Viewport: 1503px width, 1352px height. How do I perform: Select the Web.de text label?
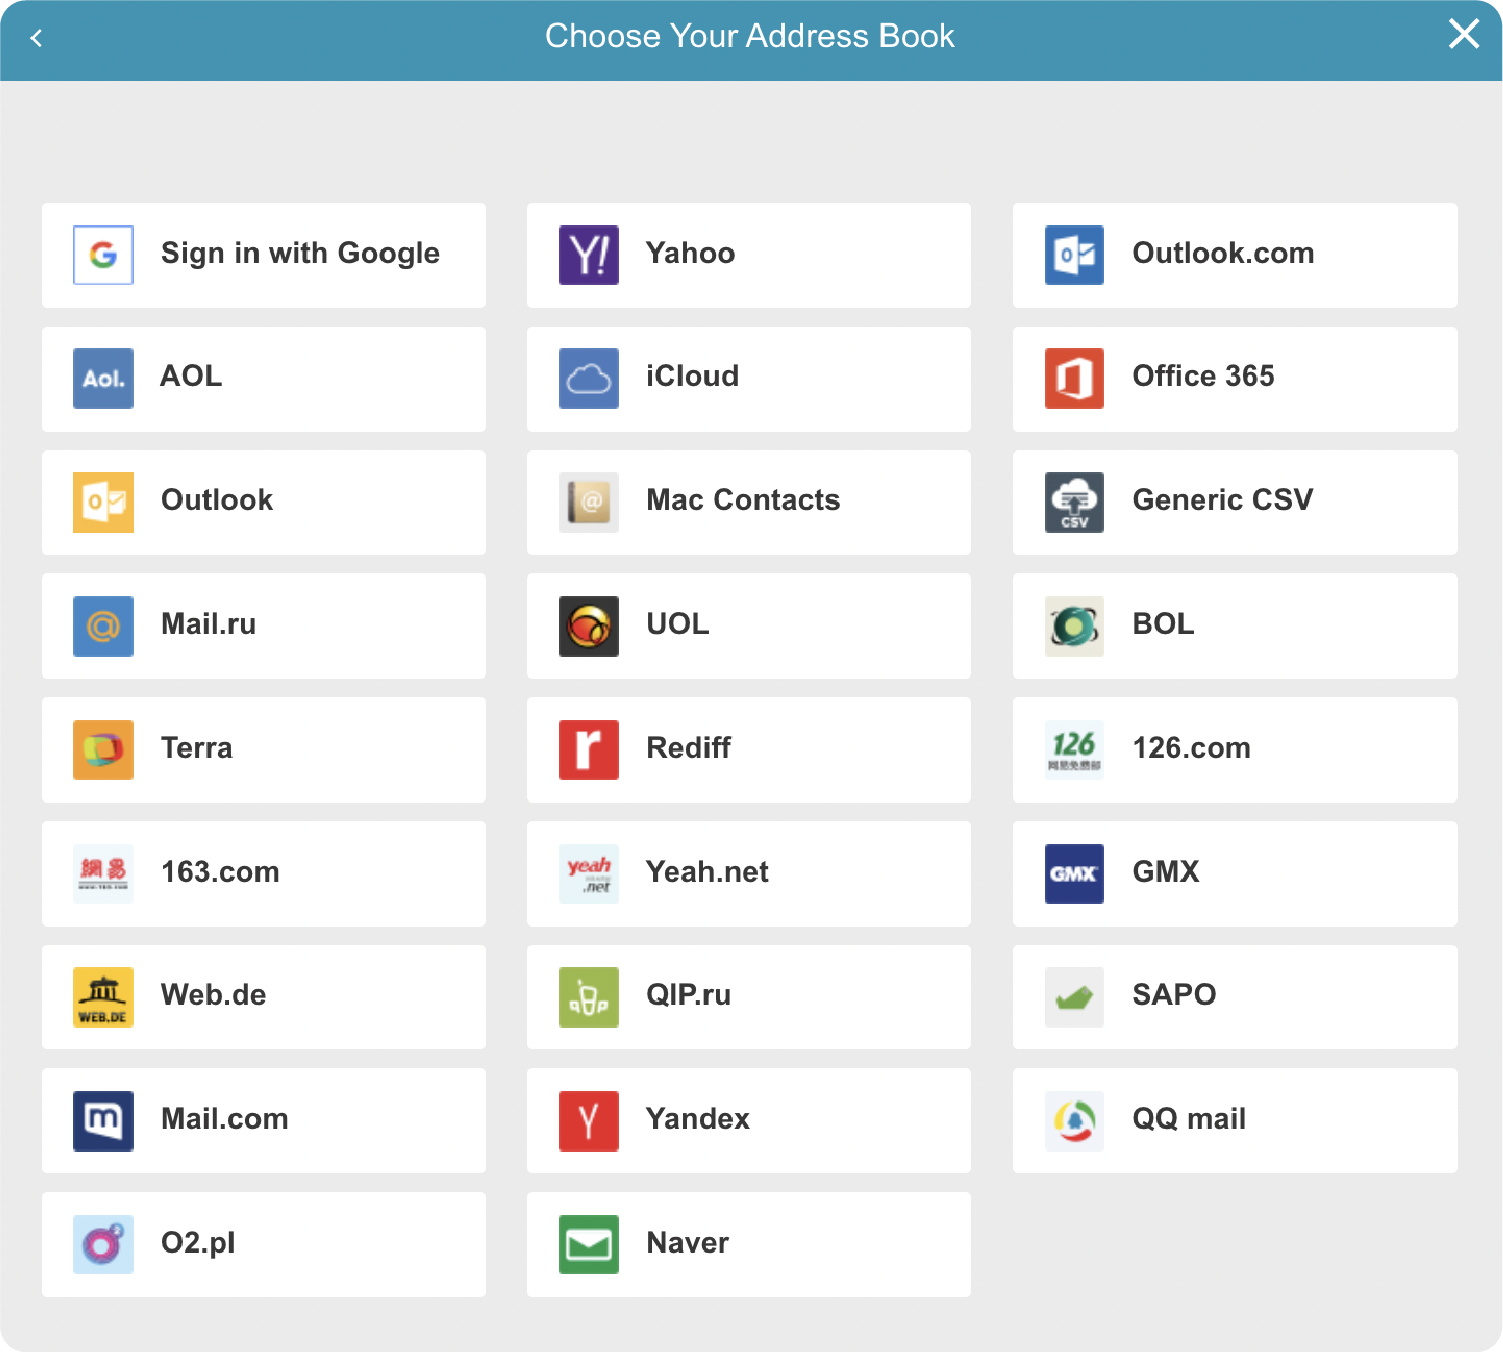(213, 995)
